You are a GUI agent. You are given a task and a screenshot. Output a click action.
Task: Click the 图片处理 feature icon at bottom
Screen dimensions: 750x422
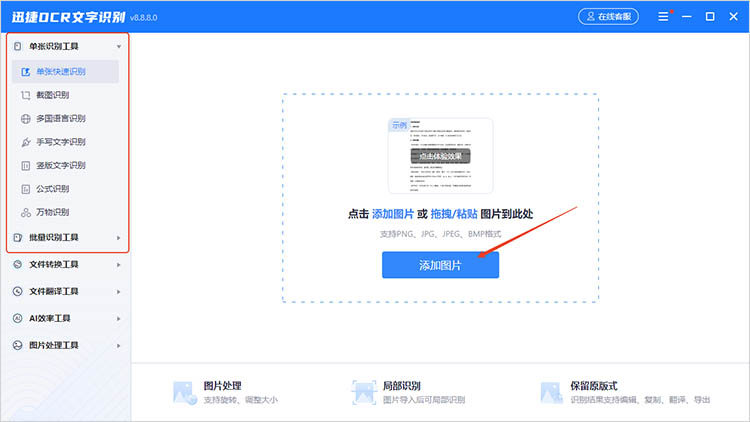tap(185, 393)
